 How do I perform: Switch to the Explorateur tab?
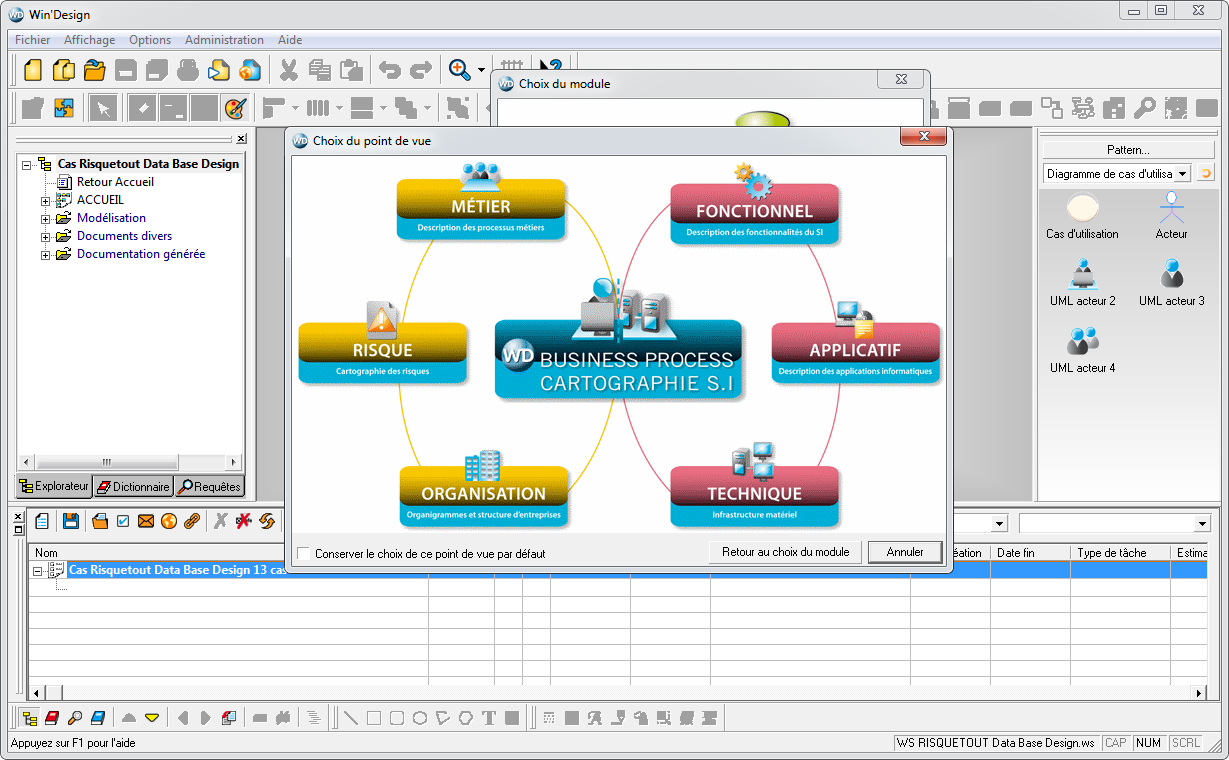click(x=54, y=486)
